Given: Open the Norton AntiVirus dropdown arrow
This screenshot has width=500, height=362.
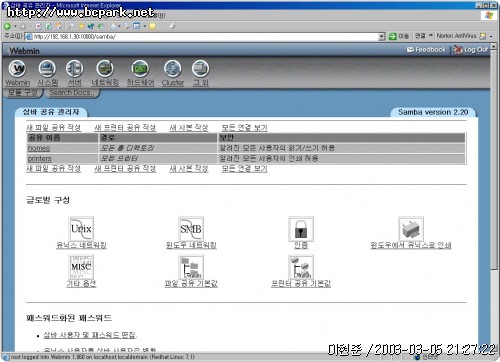Looking at the screenshot, I should (x=491, y=36).
